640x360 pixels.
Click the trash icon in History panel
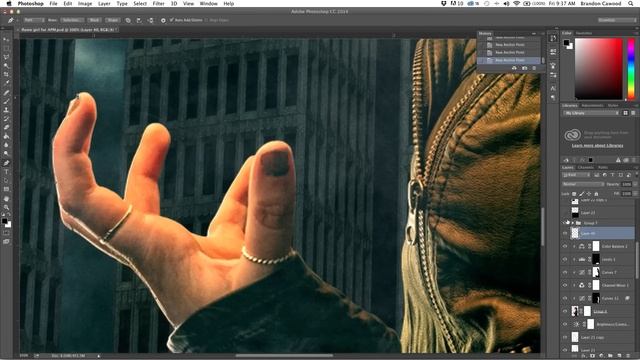[534, 68]
